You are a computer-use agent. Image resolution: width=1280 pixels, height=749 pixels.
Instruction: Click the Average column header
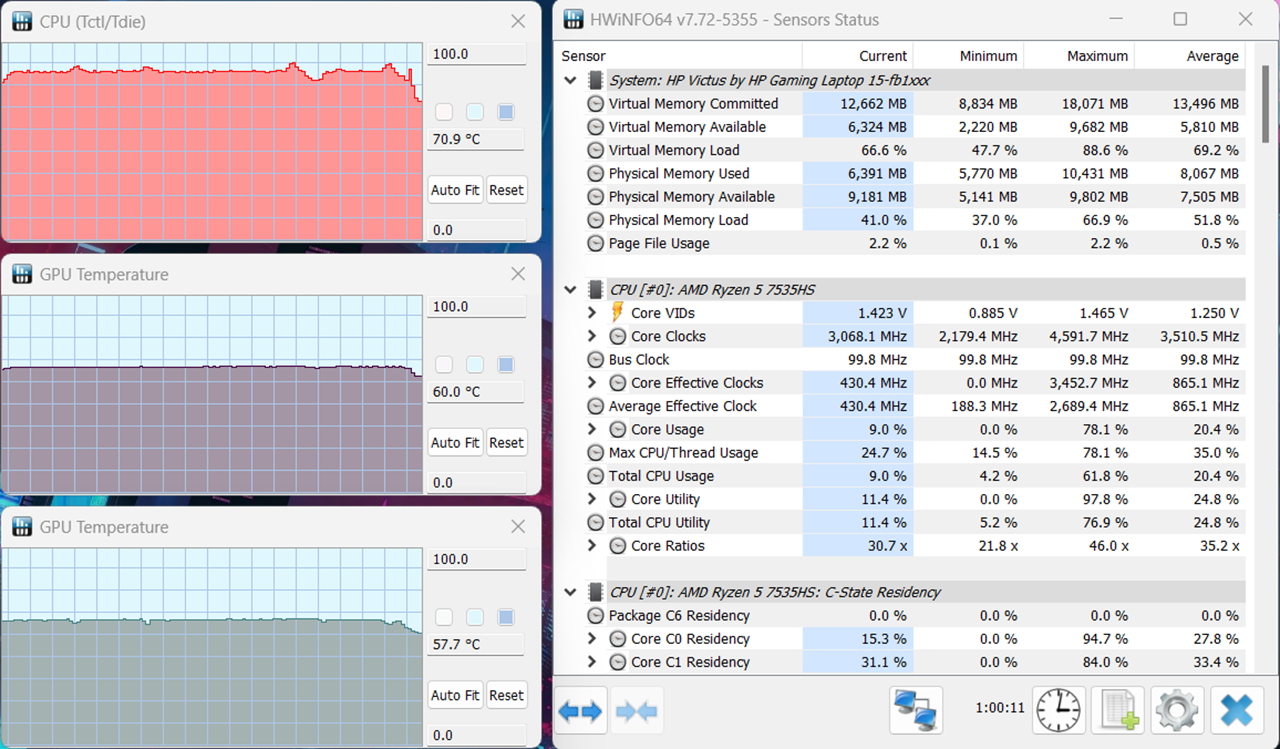coord(1190,56)
